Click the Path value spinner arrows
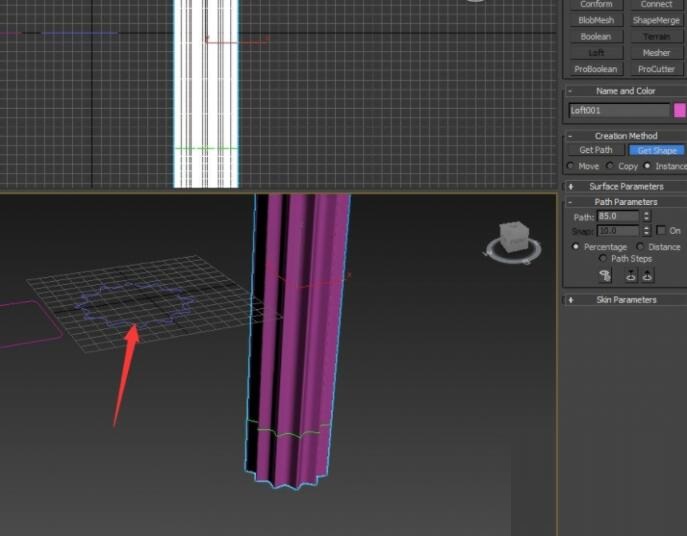The width and height of the screenshot is (687, 536). [647, 216]
